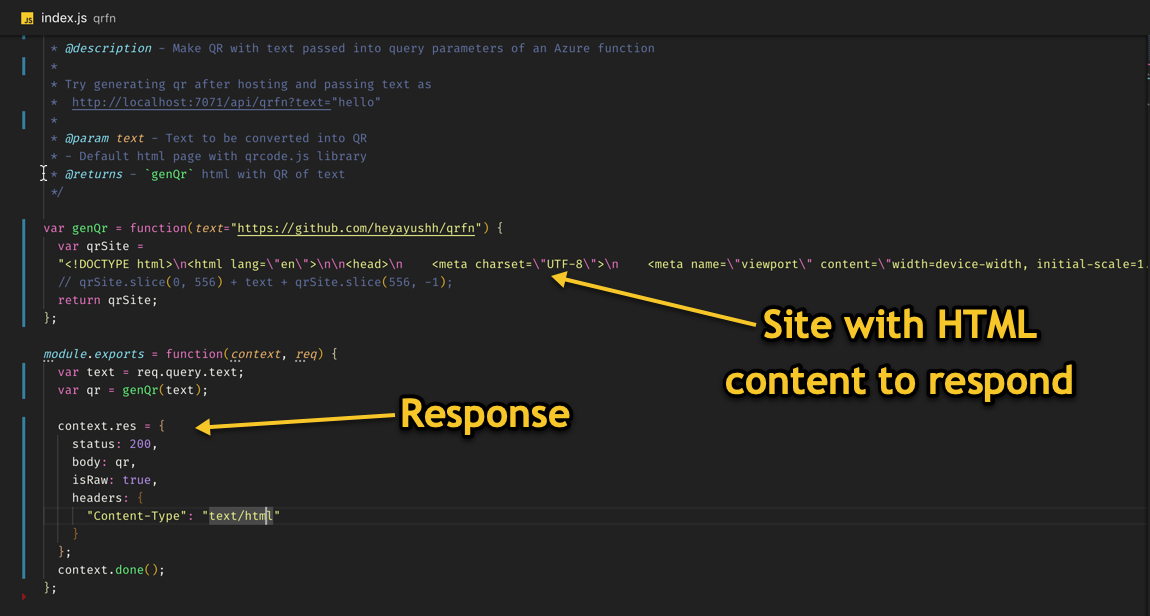The width and height of the screenshot is (1150, 616).
Task: Click the 'status: 200,' property
Action: click(x=114, y=444)
